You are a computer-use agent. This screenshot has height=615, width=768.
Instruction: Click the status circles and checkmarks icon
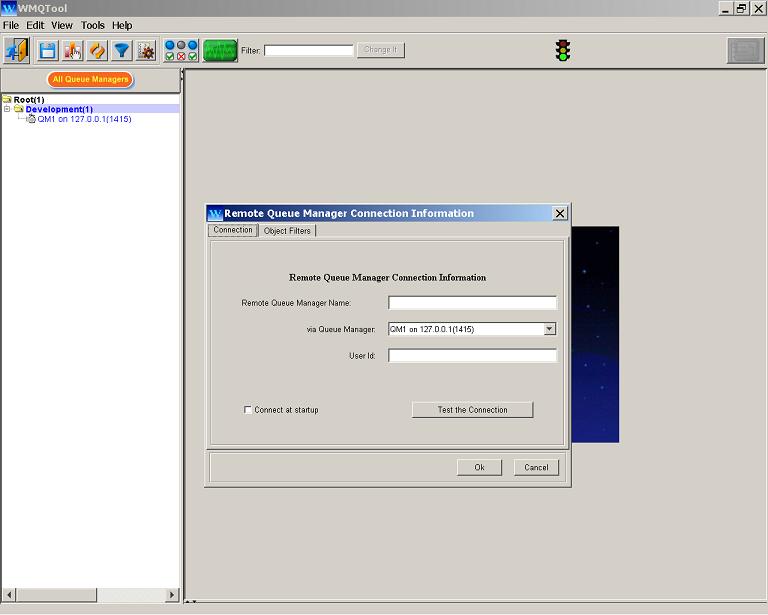(181, 50)
